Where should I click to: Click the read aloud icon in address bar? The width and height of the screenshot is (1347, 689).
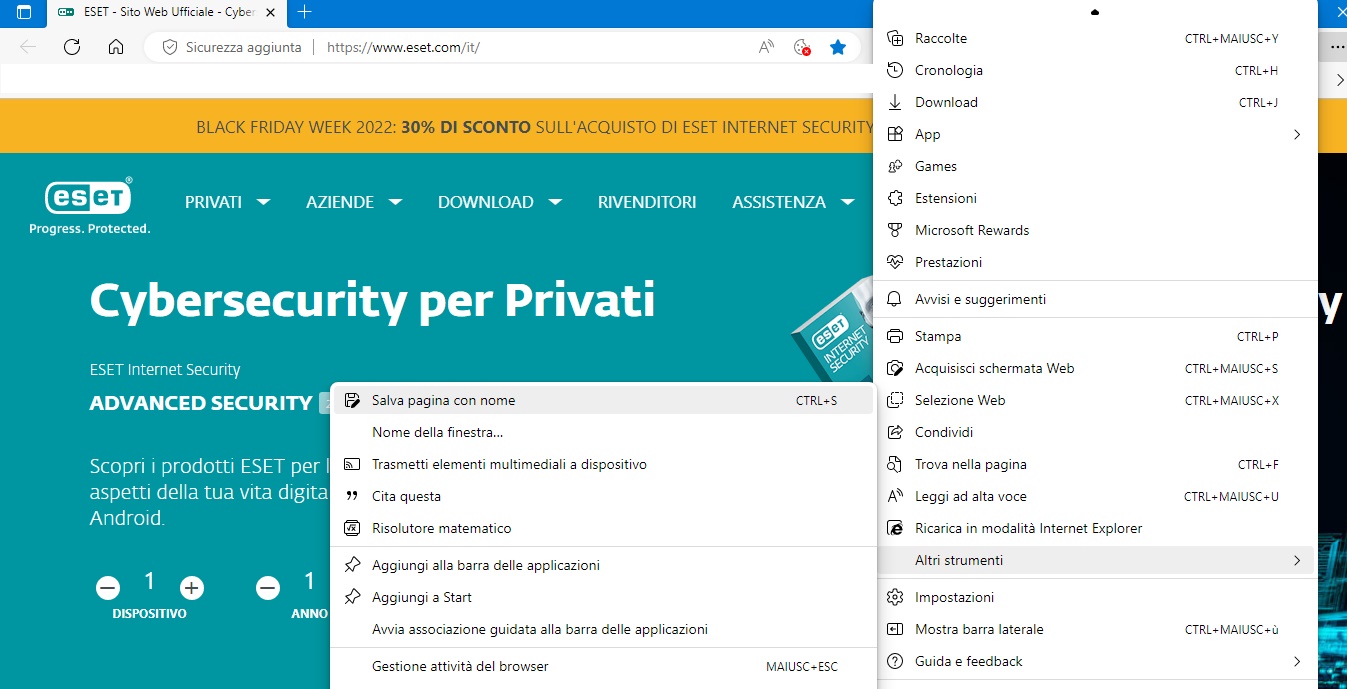(x=766, y=47)
